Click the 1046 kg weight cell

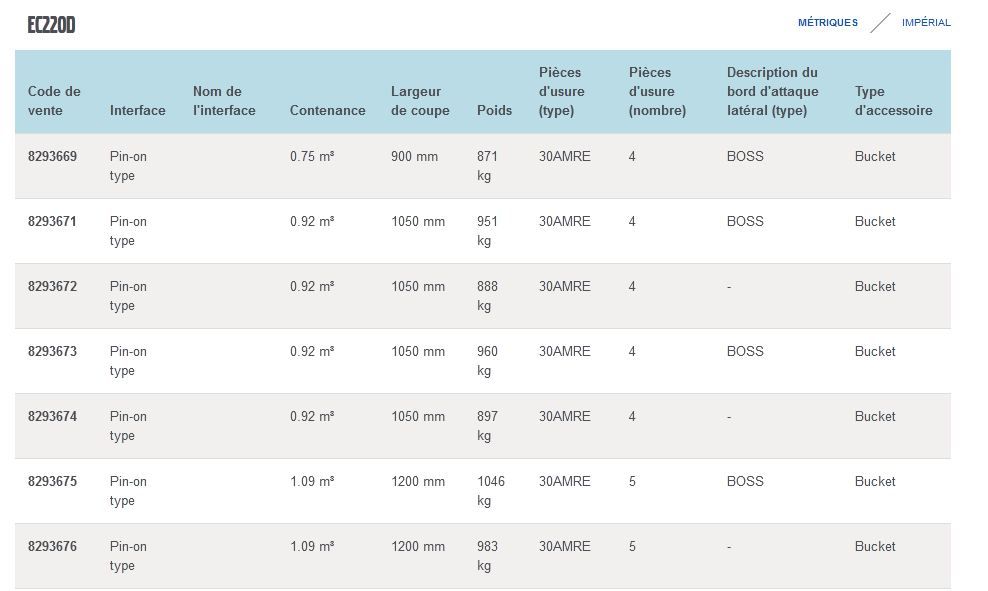tap(491, 491)
